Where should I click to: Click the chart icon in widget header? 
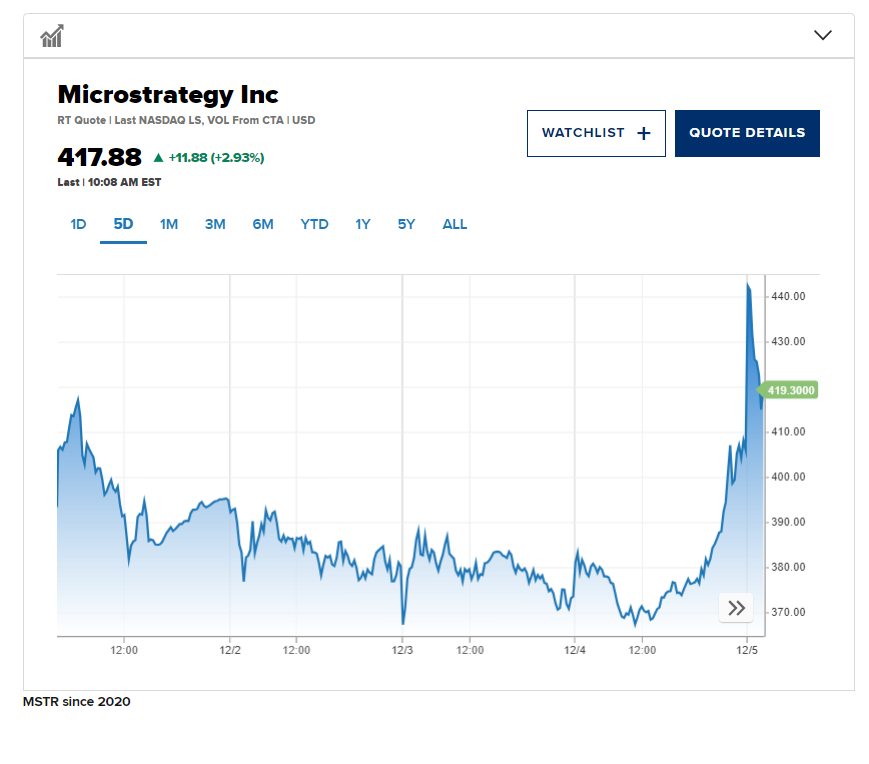tap(52, 36)
